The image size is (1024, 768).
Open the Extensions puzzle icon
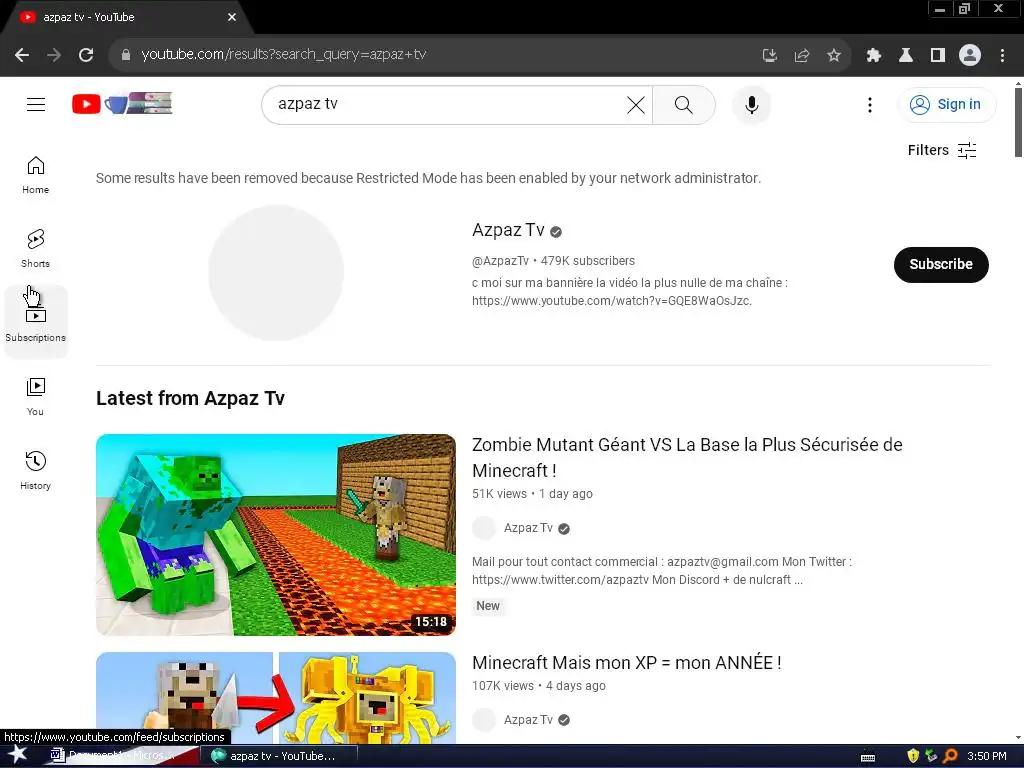coord(874,56)
